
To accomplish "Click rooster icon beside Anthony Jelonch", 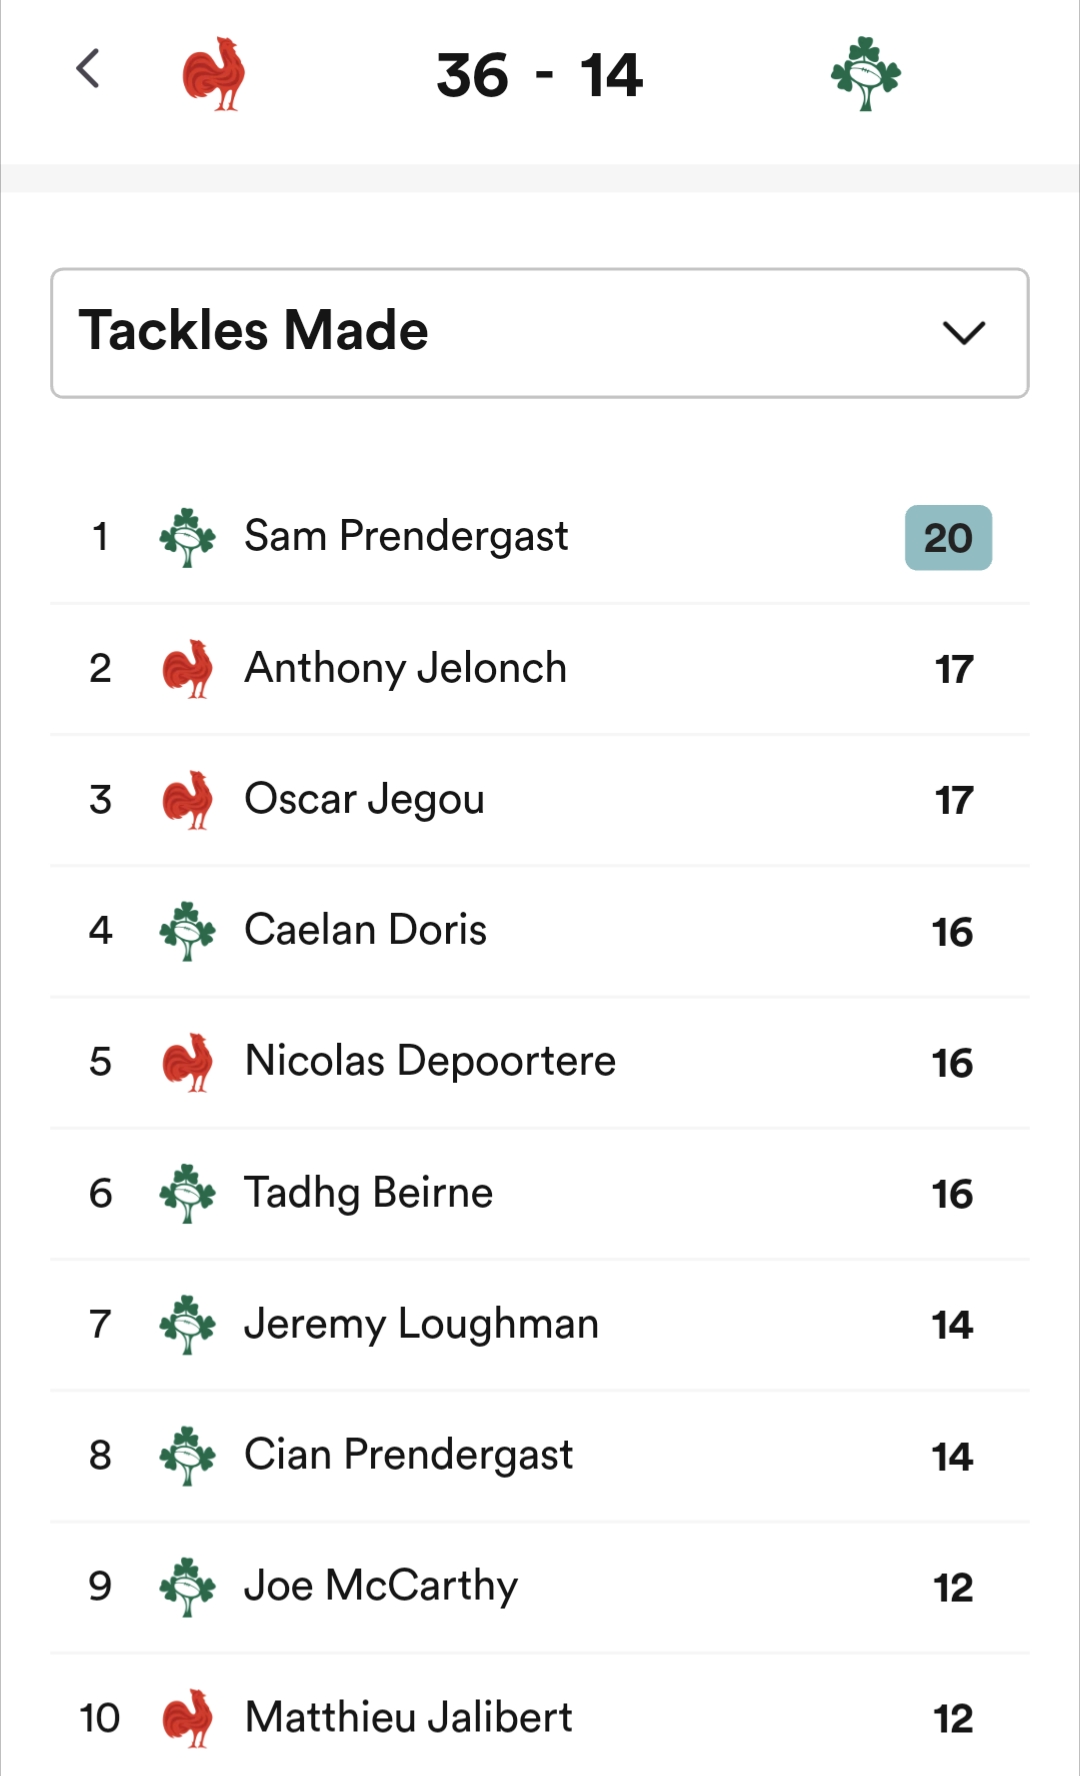I will tap(187, 668).
